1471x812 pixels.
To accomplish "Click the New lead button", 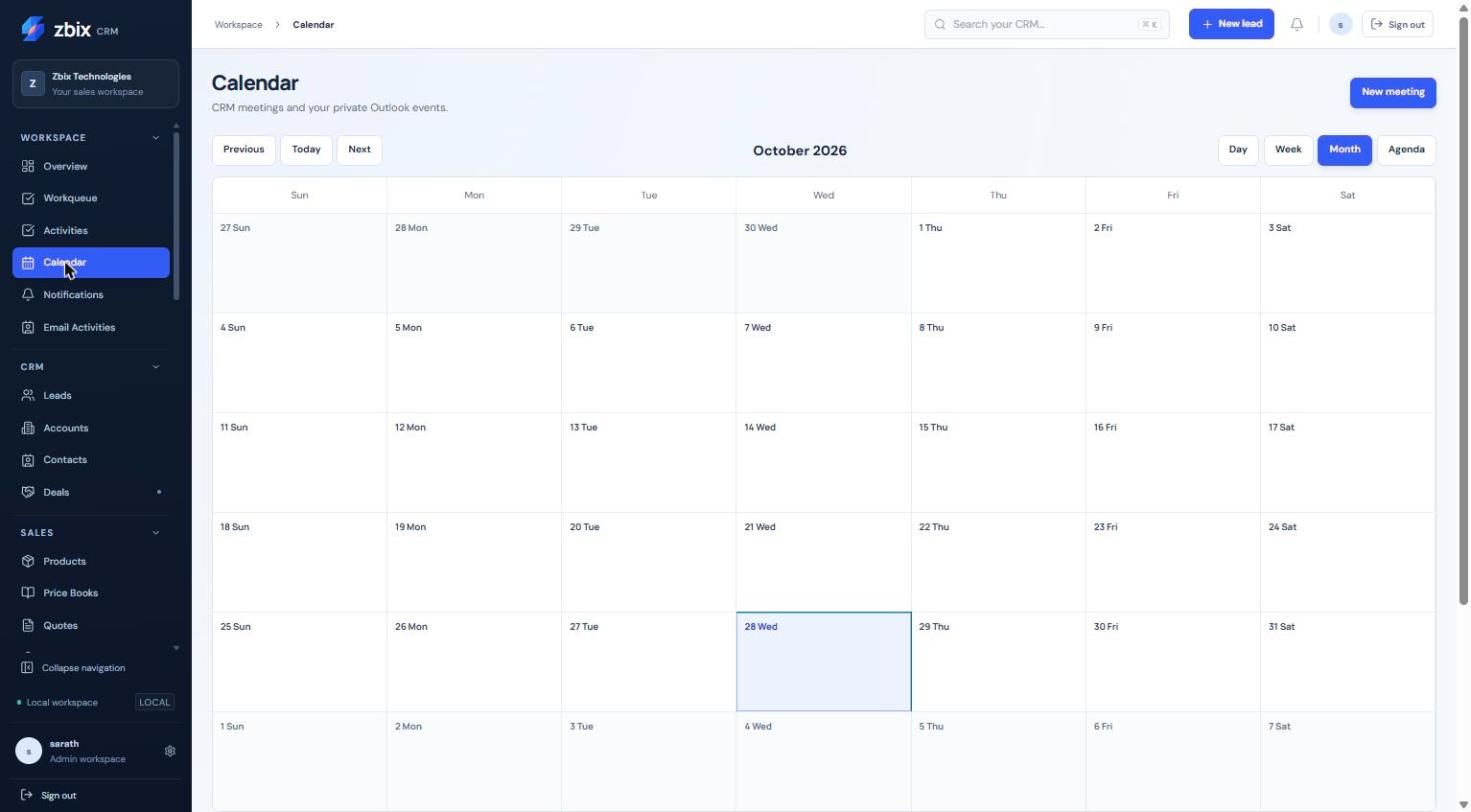I will click(1231, 24).
